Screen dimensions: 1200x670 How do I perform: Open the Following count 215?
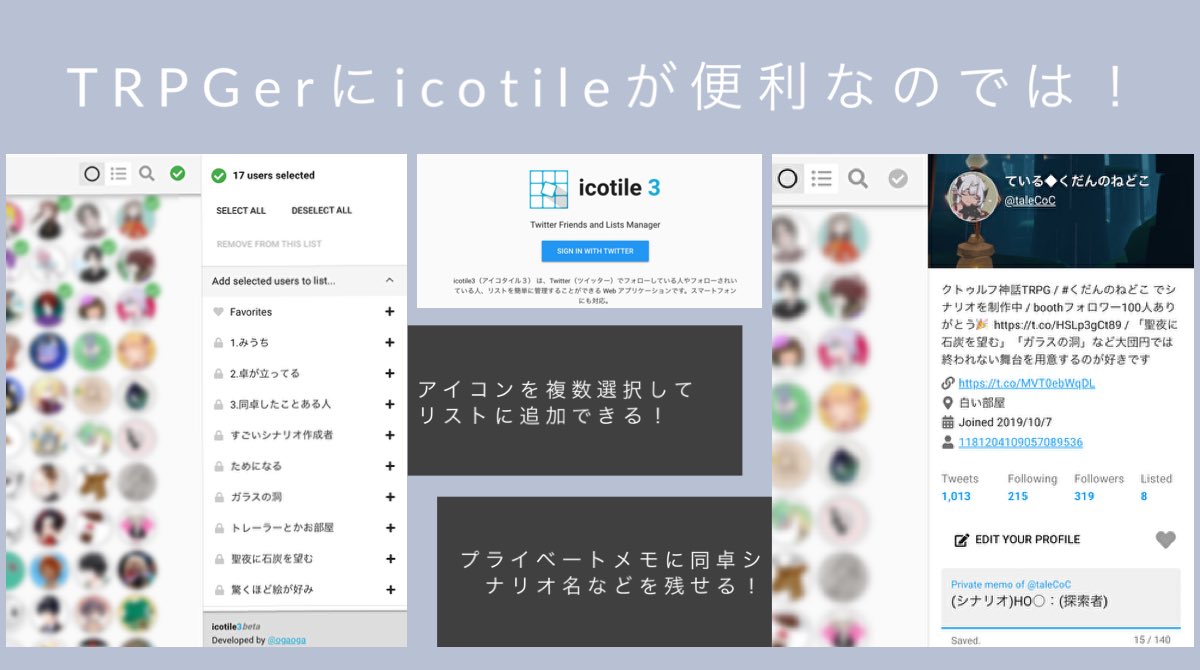pyautogui.click(x=1018, y=496)
